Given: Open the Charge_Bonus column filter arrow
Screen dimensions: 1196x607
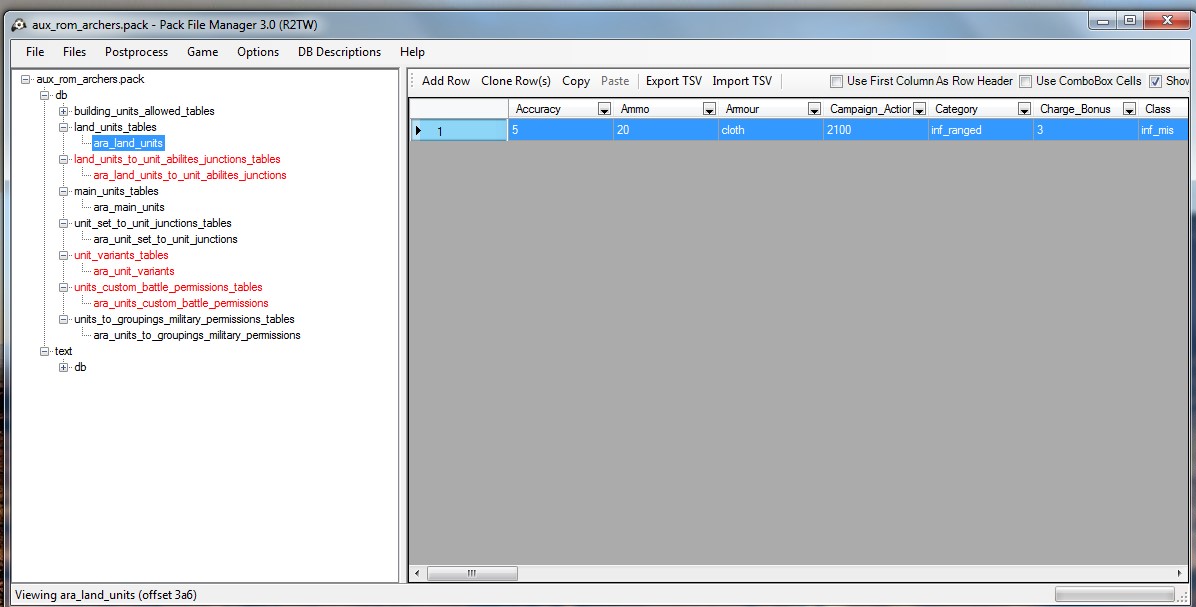Looking at the screenshot, I should [x=1129, y=109].
